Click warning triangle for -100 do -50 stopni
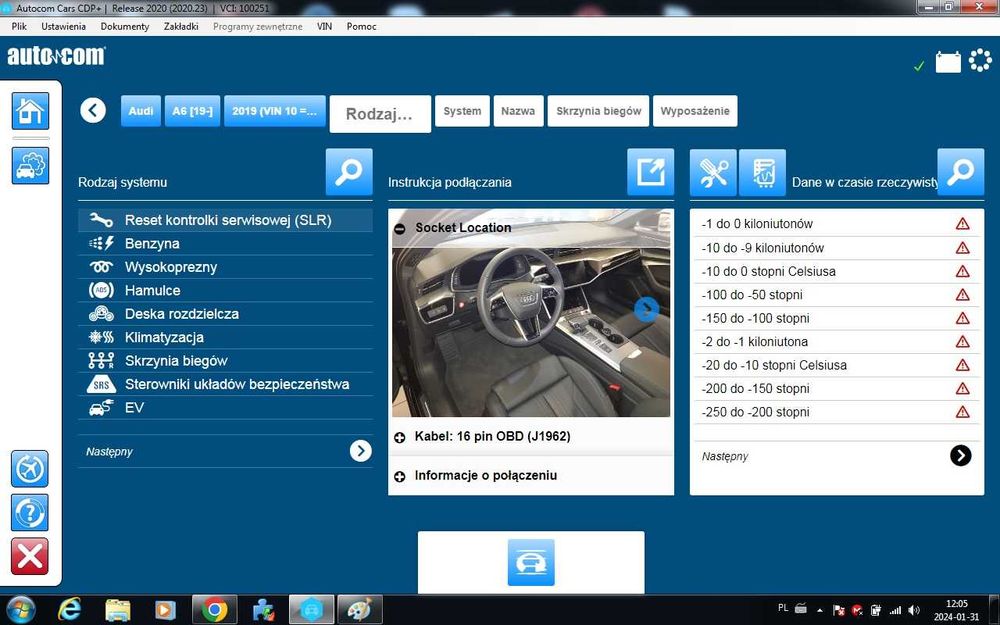Screen dimensions: 1000x625 click(x=962, y=295)
